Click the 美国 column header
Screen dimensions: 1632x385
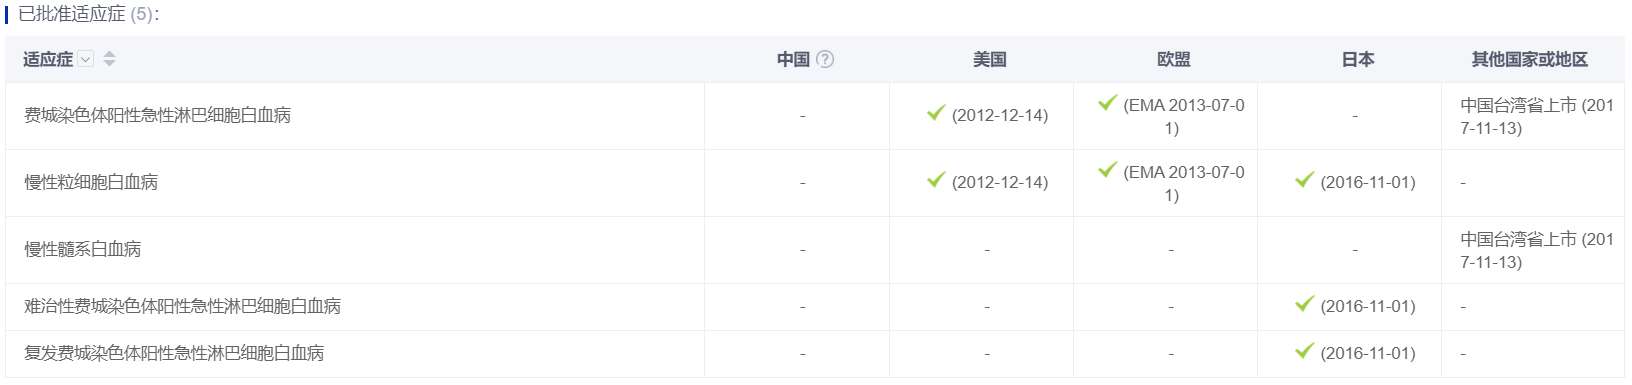(x=990, y=59)
